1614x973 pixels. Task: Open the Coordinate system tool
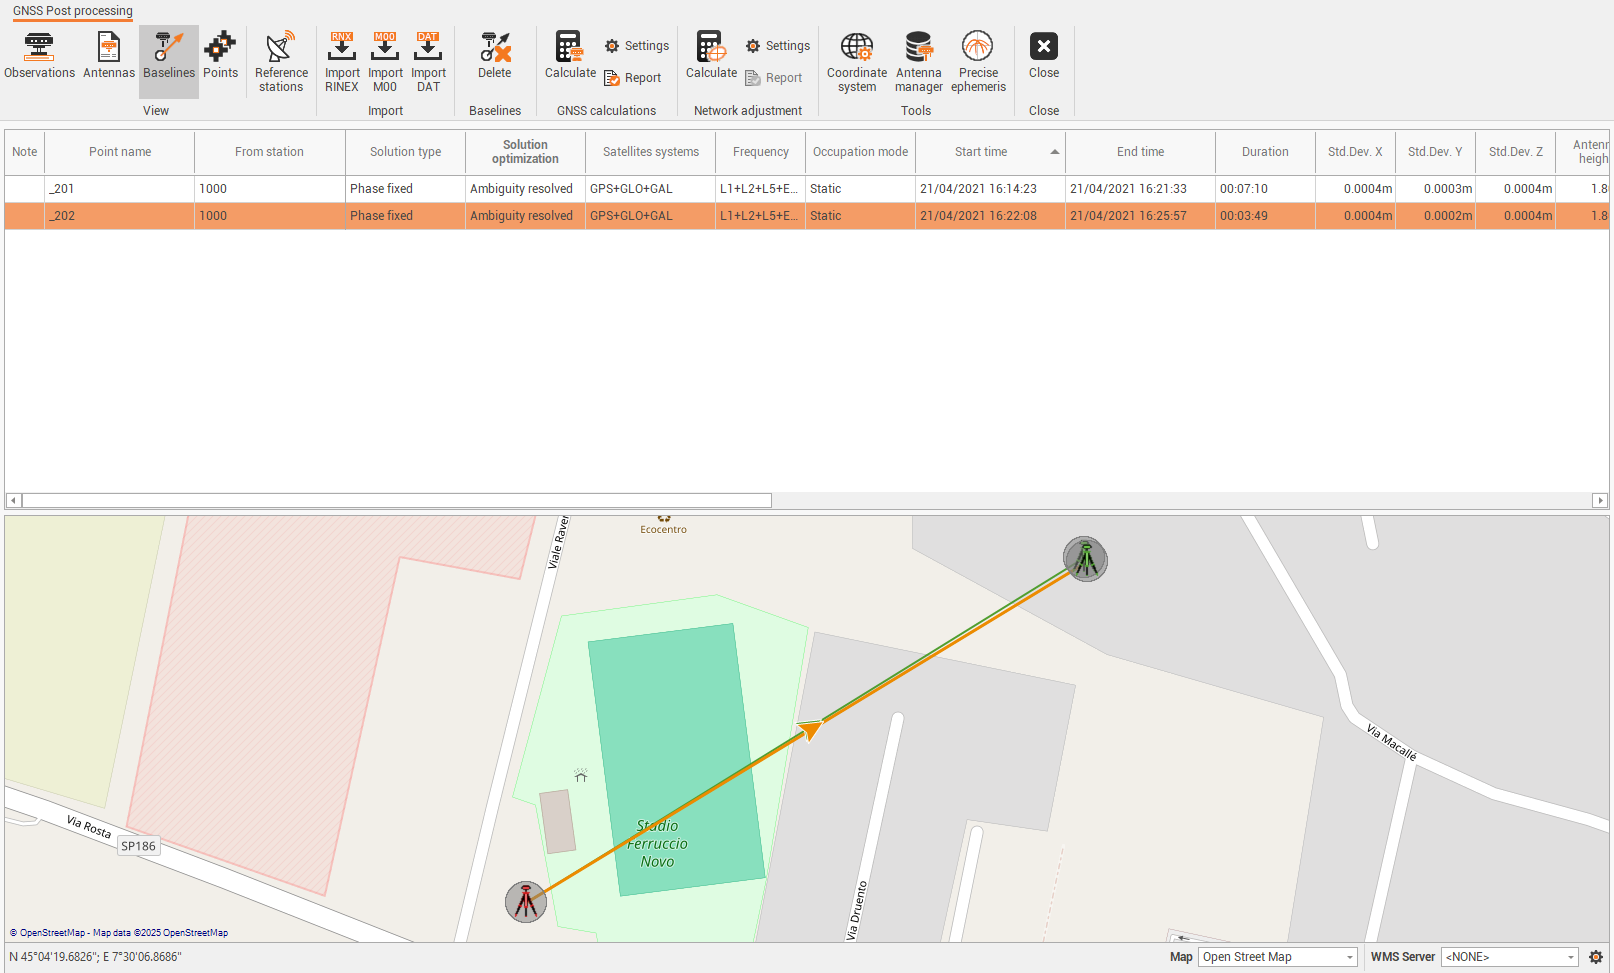coord(857,62)
